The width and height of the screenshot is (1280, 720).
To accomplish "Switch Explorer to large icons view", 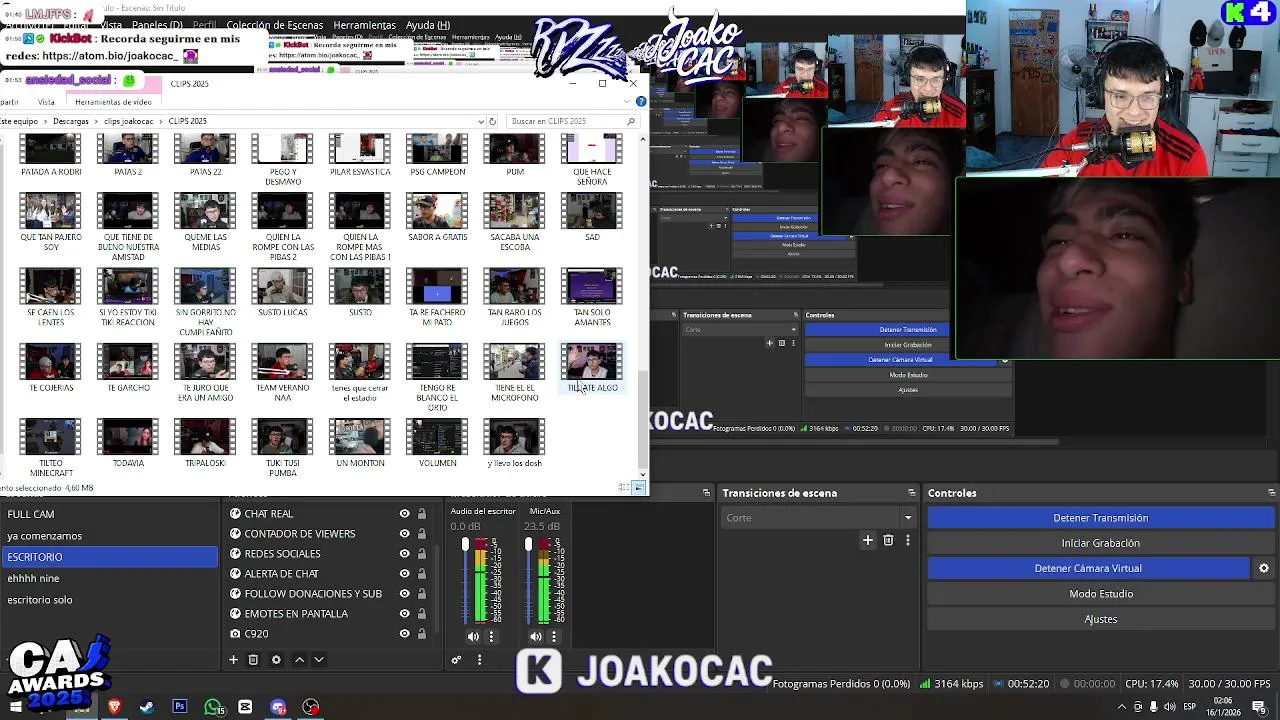I will (x=639, y=487).
